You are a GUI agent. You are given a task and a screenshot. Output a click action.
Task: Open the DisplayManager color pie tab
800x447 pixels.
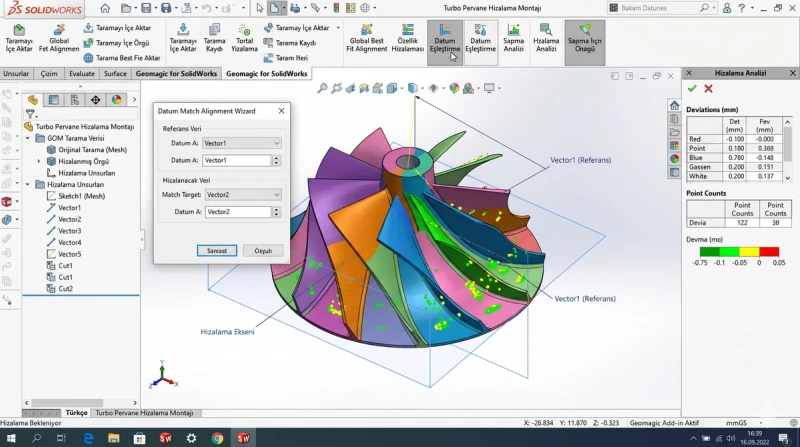click(x=117, y=100)
